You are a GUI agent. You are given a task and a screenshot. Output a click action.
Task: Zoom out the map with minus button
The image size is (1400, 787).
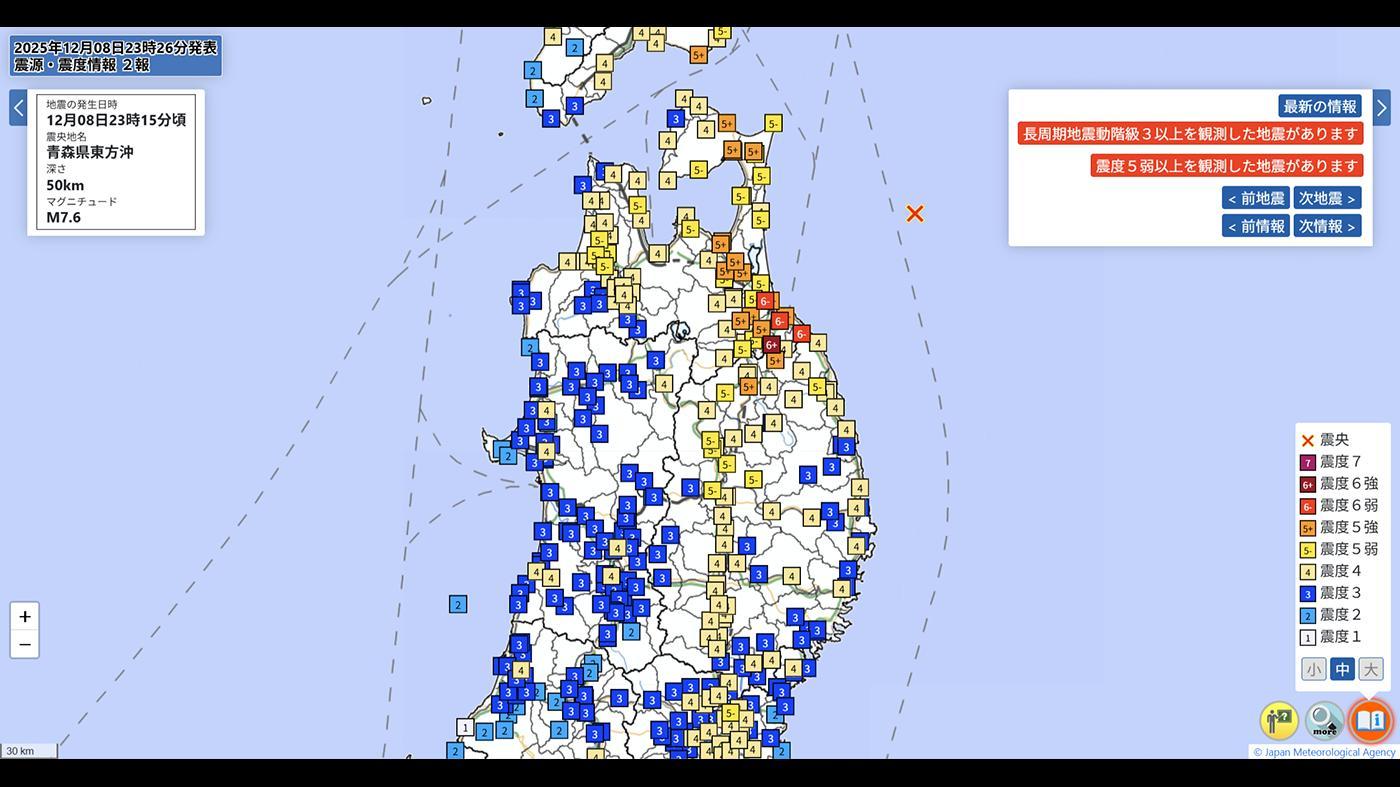[25, 644]
